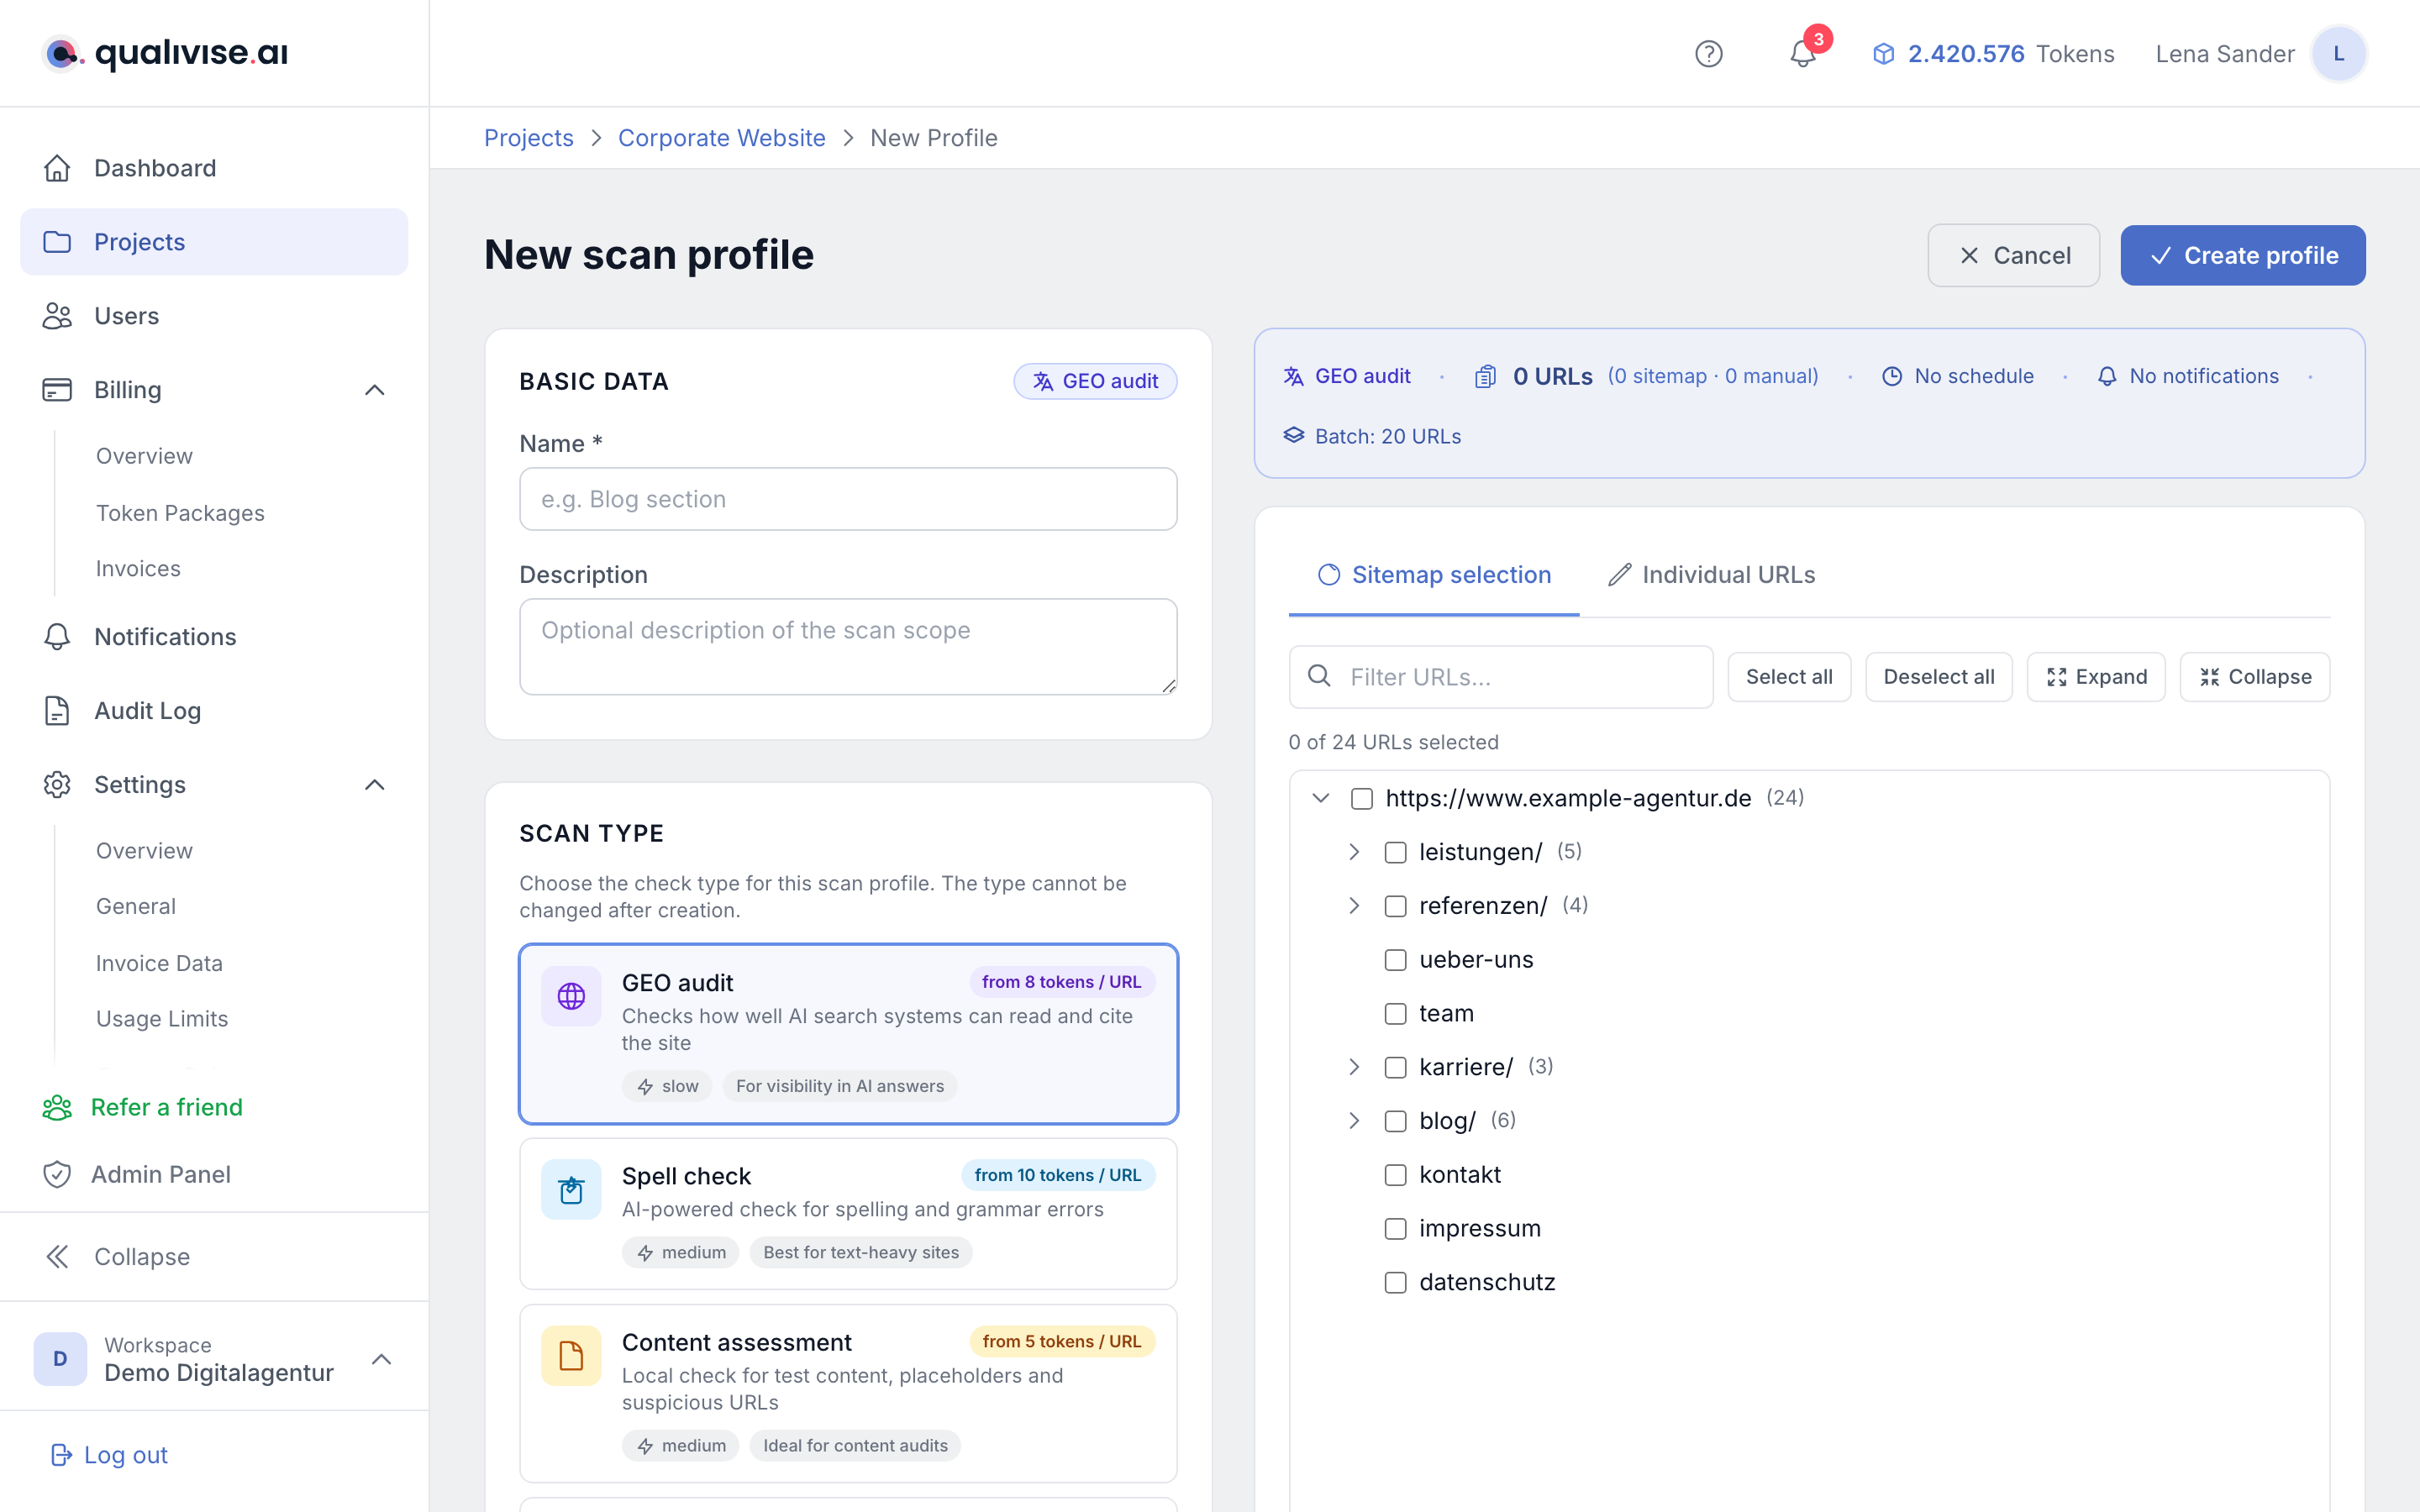This screenshot has width=2420, height=1512.
Task: Open Corporate Website breadcrumb link
Action: (721, 138)
